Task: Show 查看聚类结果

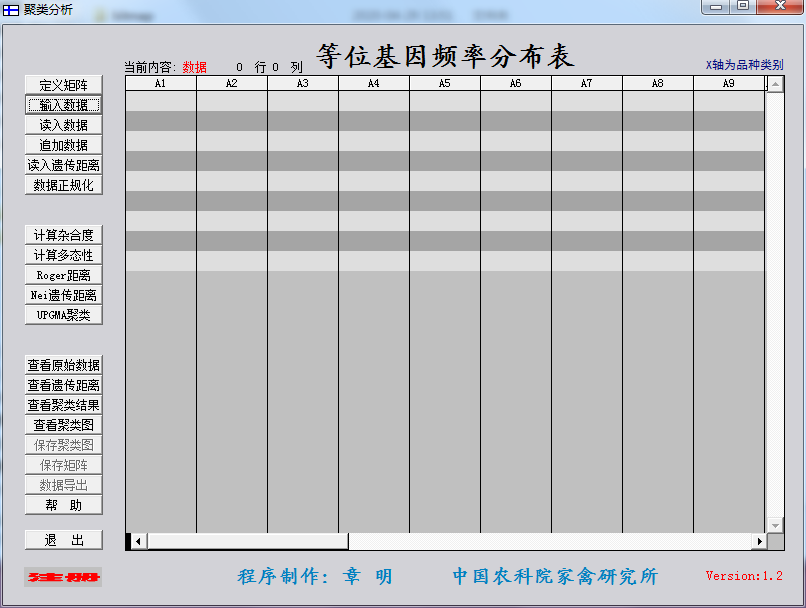Action: 64,405
